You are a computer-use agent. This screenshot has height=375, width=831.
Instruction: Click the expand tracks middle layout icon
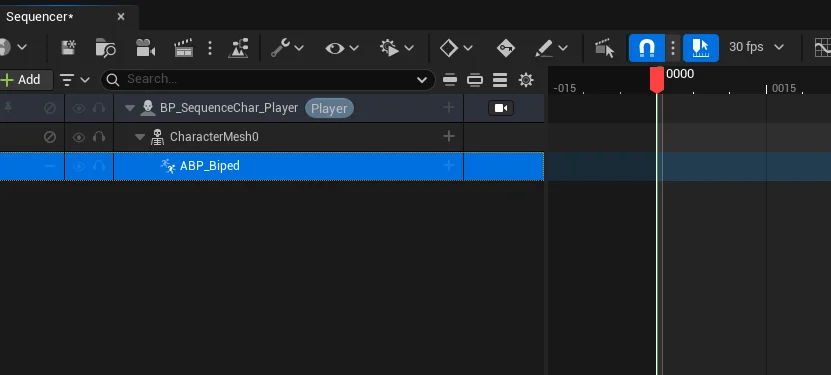pos(475,80)
